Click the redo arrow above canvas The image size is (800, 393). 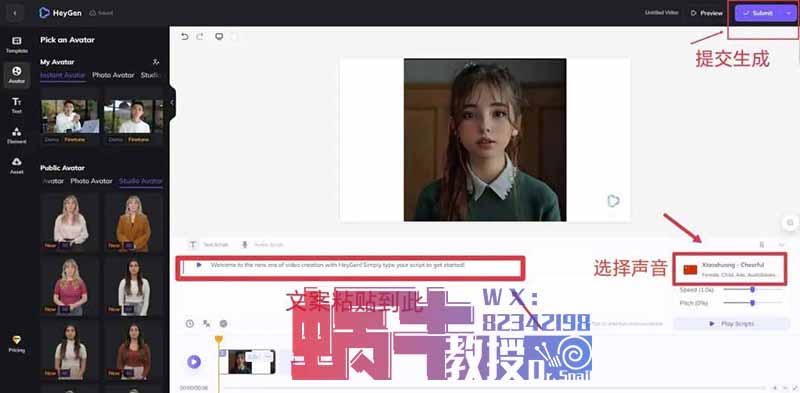click(200, 37)
